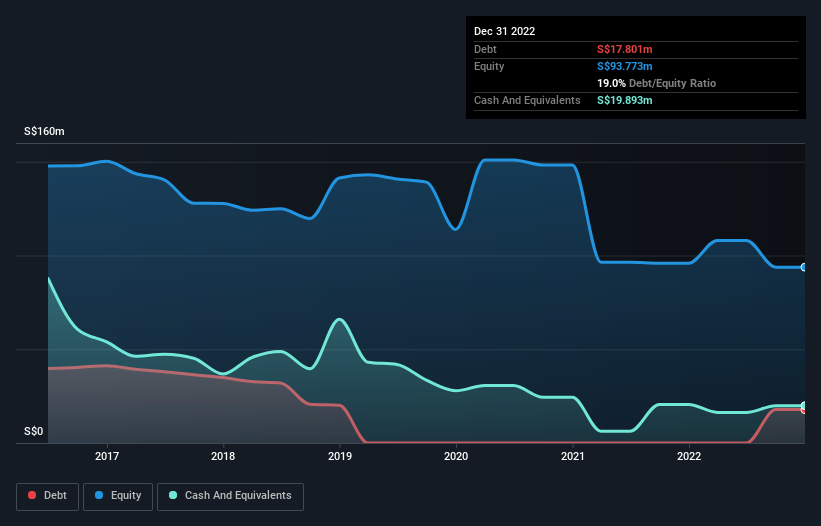Click the red Debt legend dot
The image size is (821, 526).
tap(32, 495)
